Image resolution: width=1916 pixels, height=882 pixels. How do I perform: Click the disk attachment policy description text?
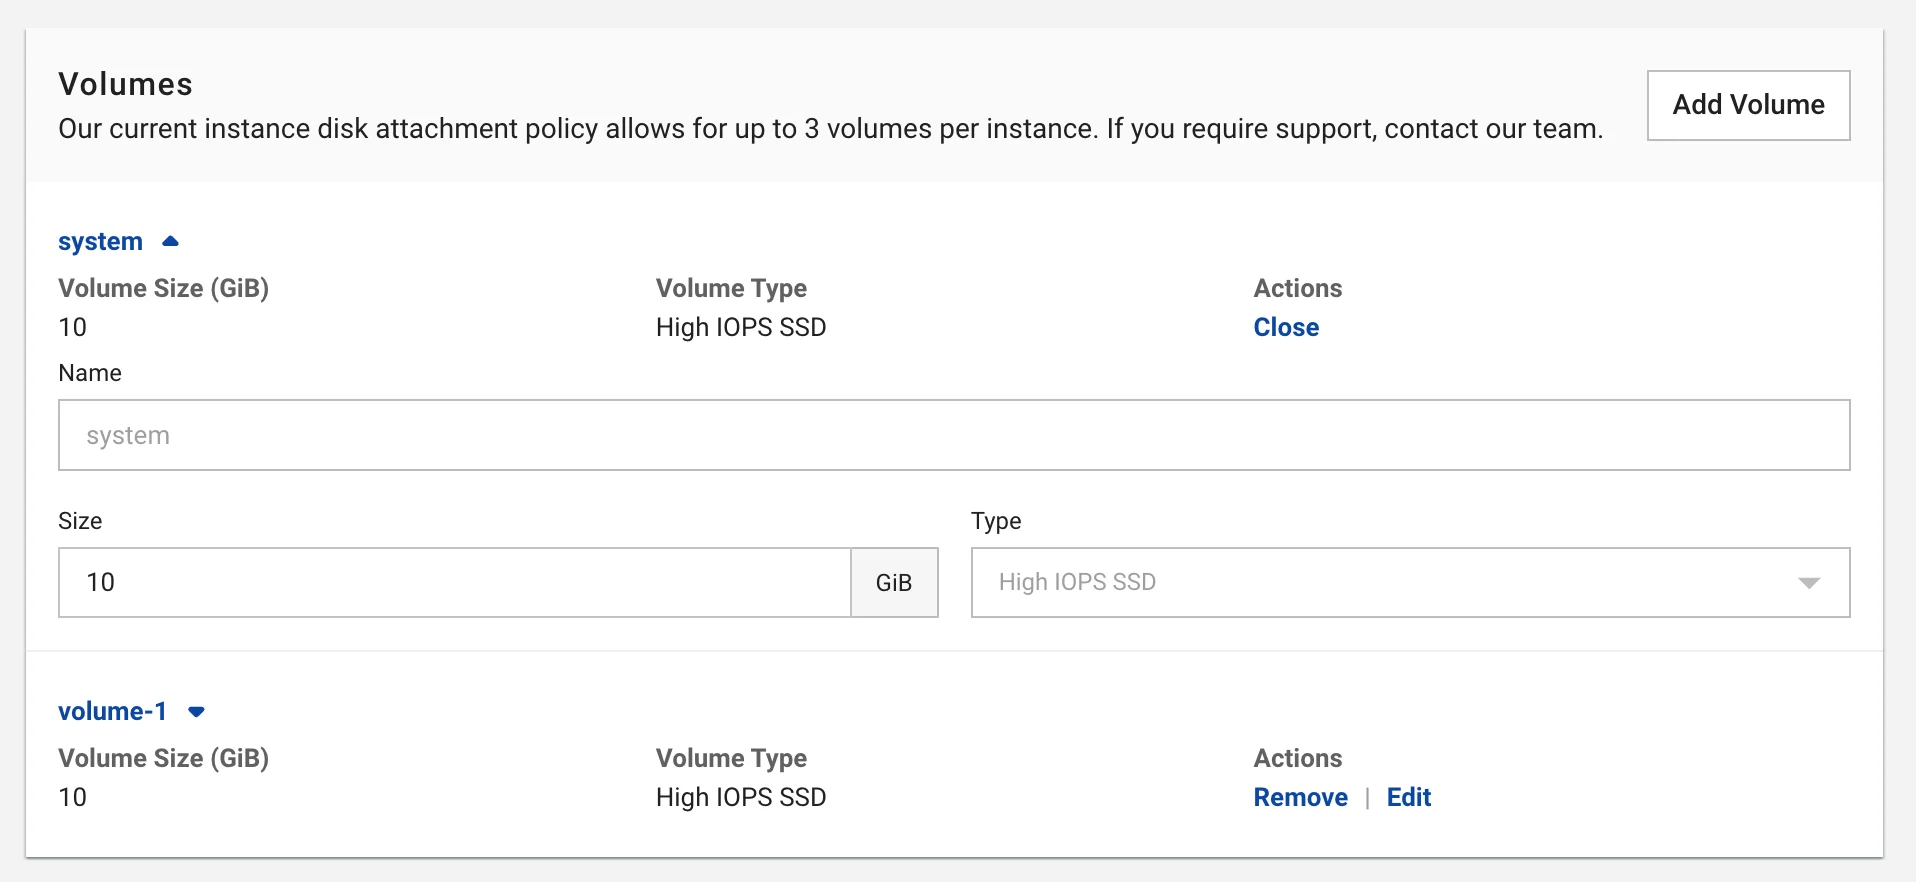coord(830,129)
